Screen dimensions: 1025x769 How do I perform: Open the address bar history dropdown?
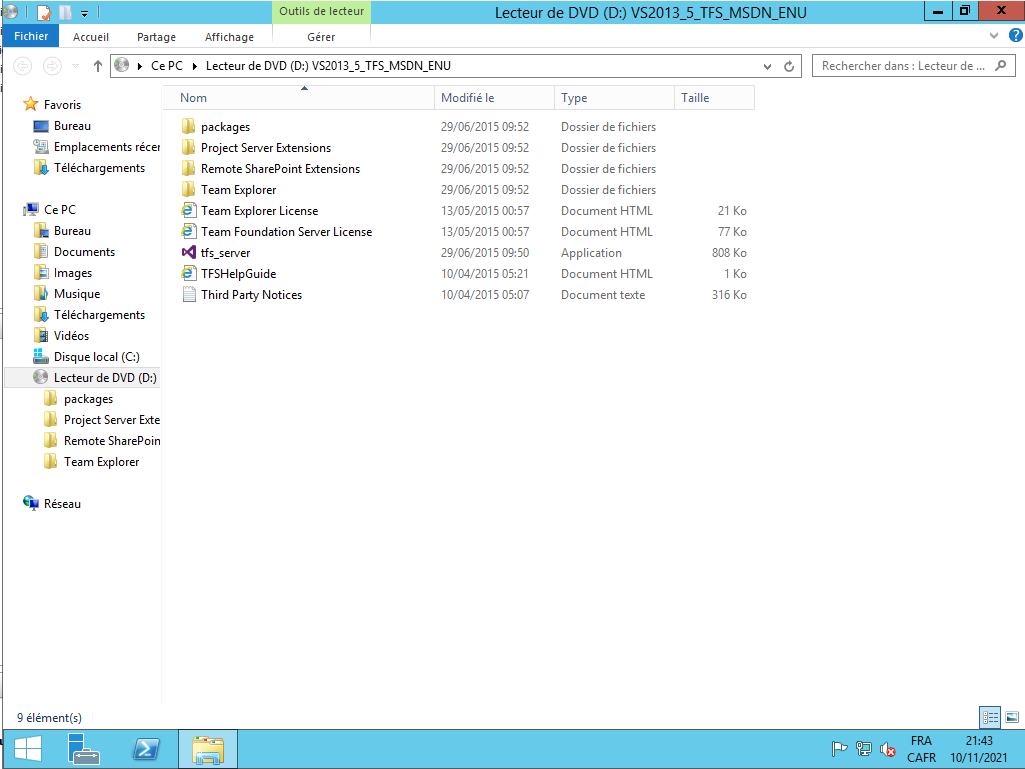click(767, 66)
